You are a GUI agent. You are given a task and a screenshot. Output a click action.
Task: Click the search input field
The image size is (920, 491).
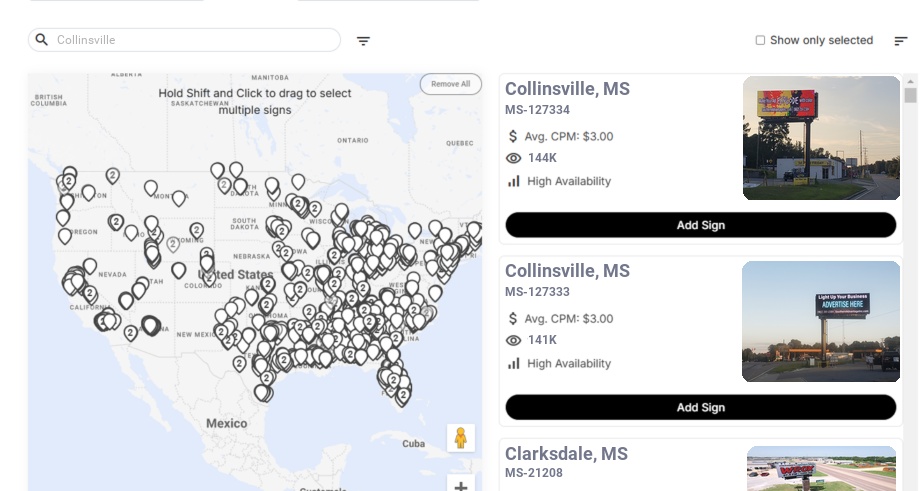coord(195,40)
